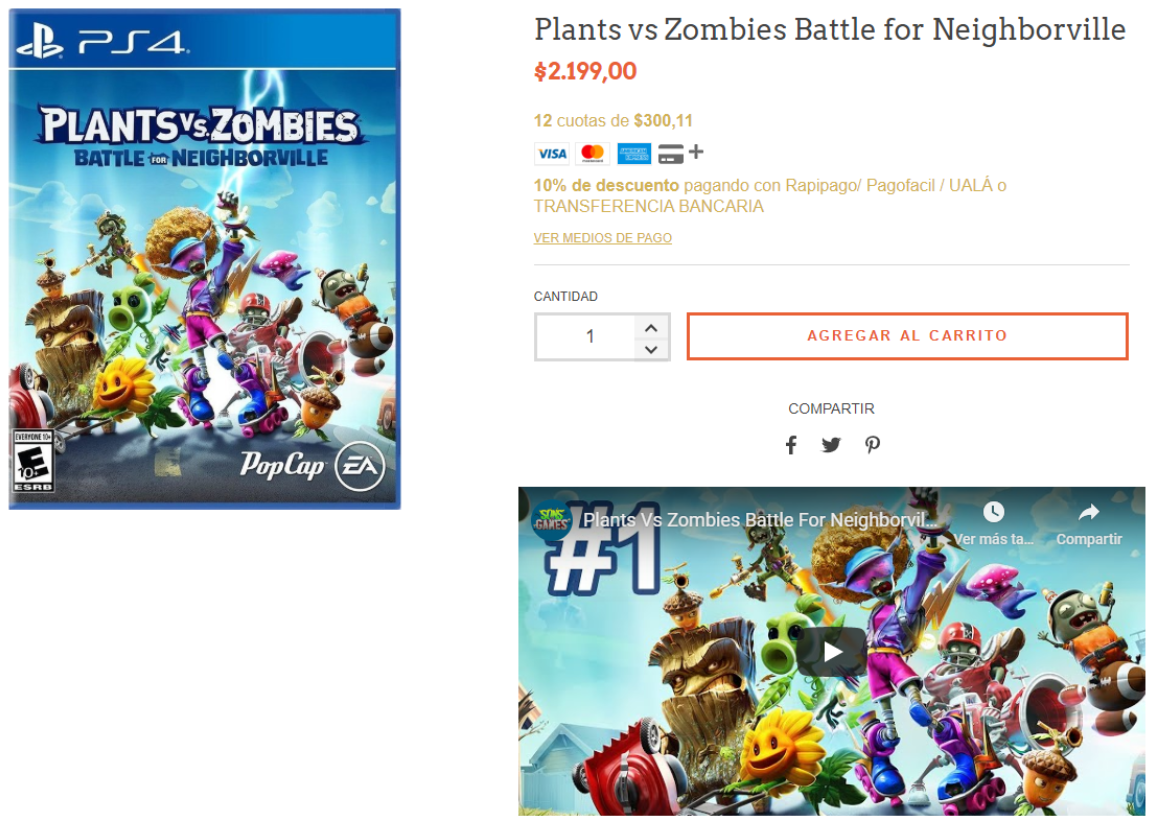Image resolution: width=1154 pixels, height=819 pixels.
Task: Add product with Agregar al Carrito
Action: (907, 336)
